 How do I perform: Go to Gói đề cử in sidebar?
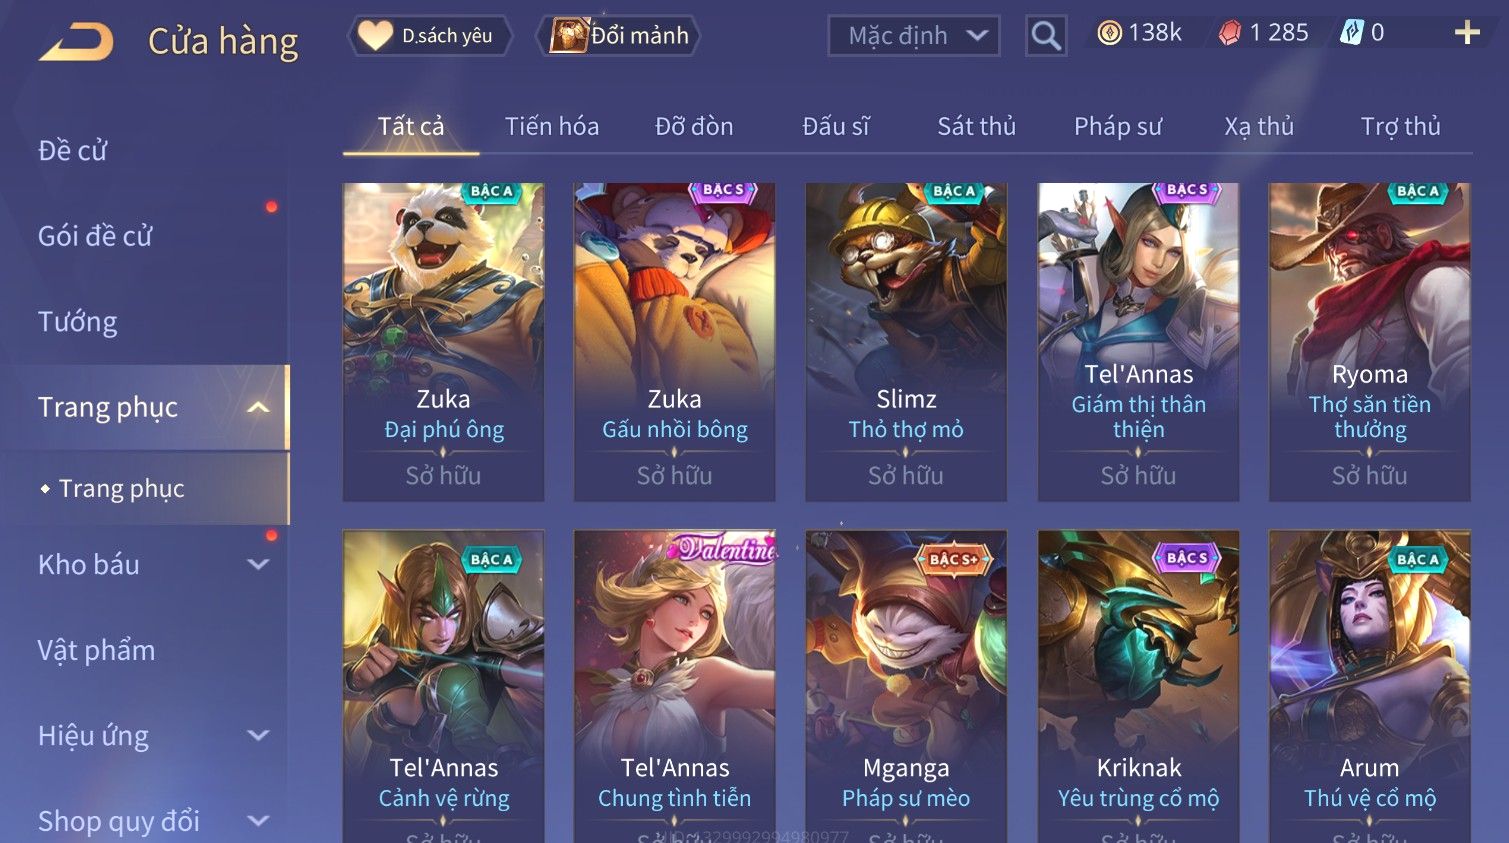[95, 236]
